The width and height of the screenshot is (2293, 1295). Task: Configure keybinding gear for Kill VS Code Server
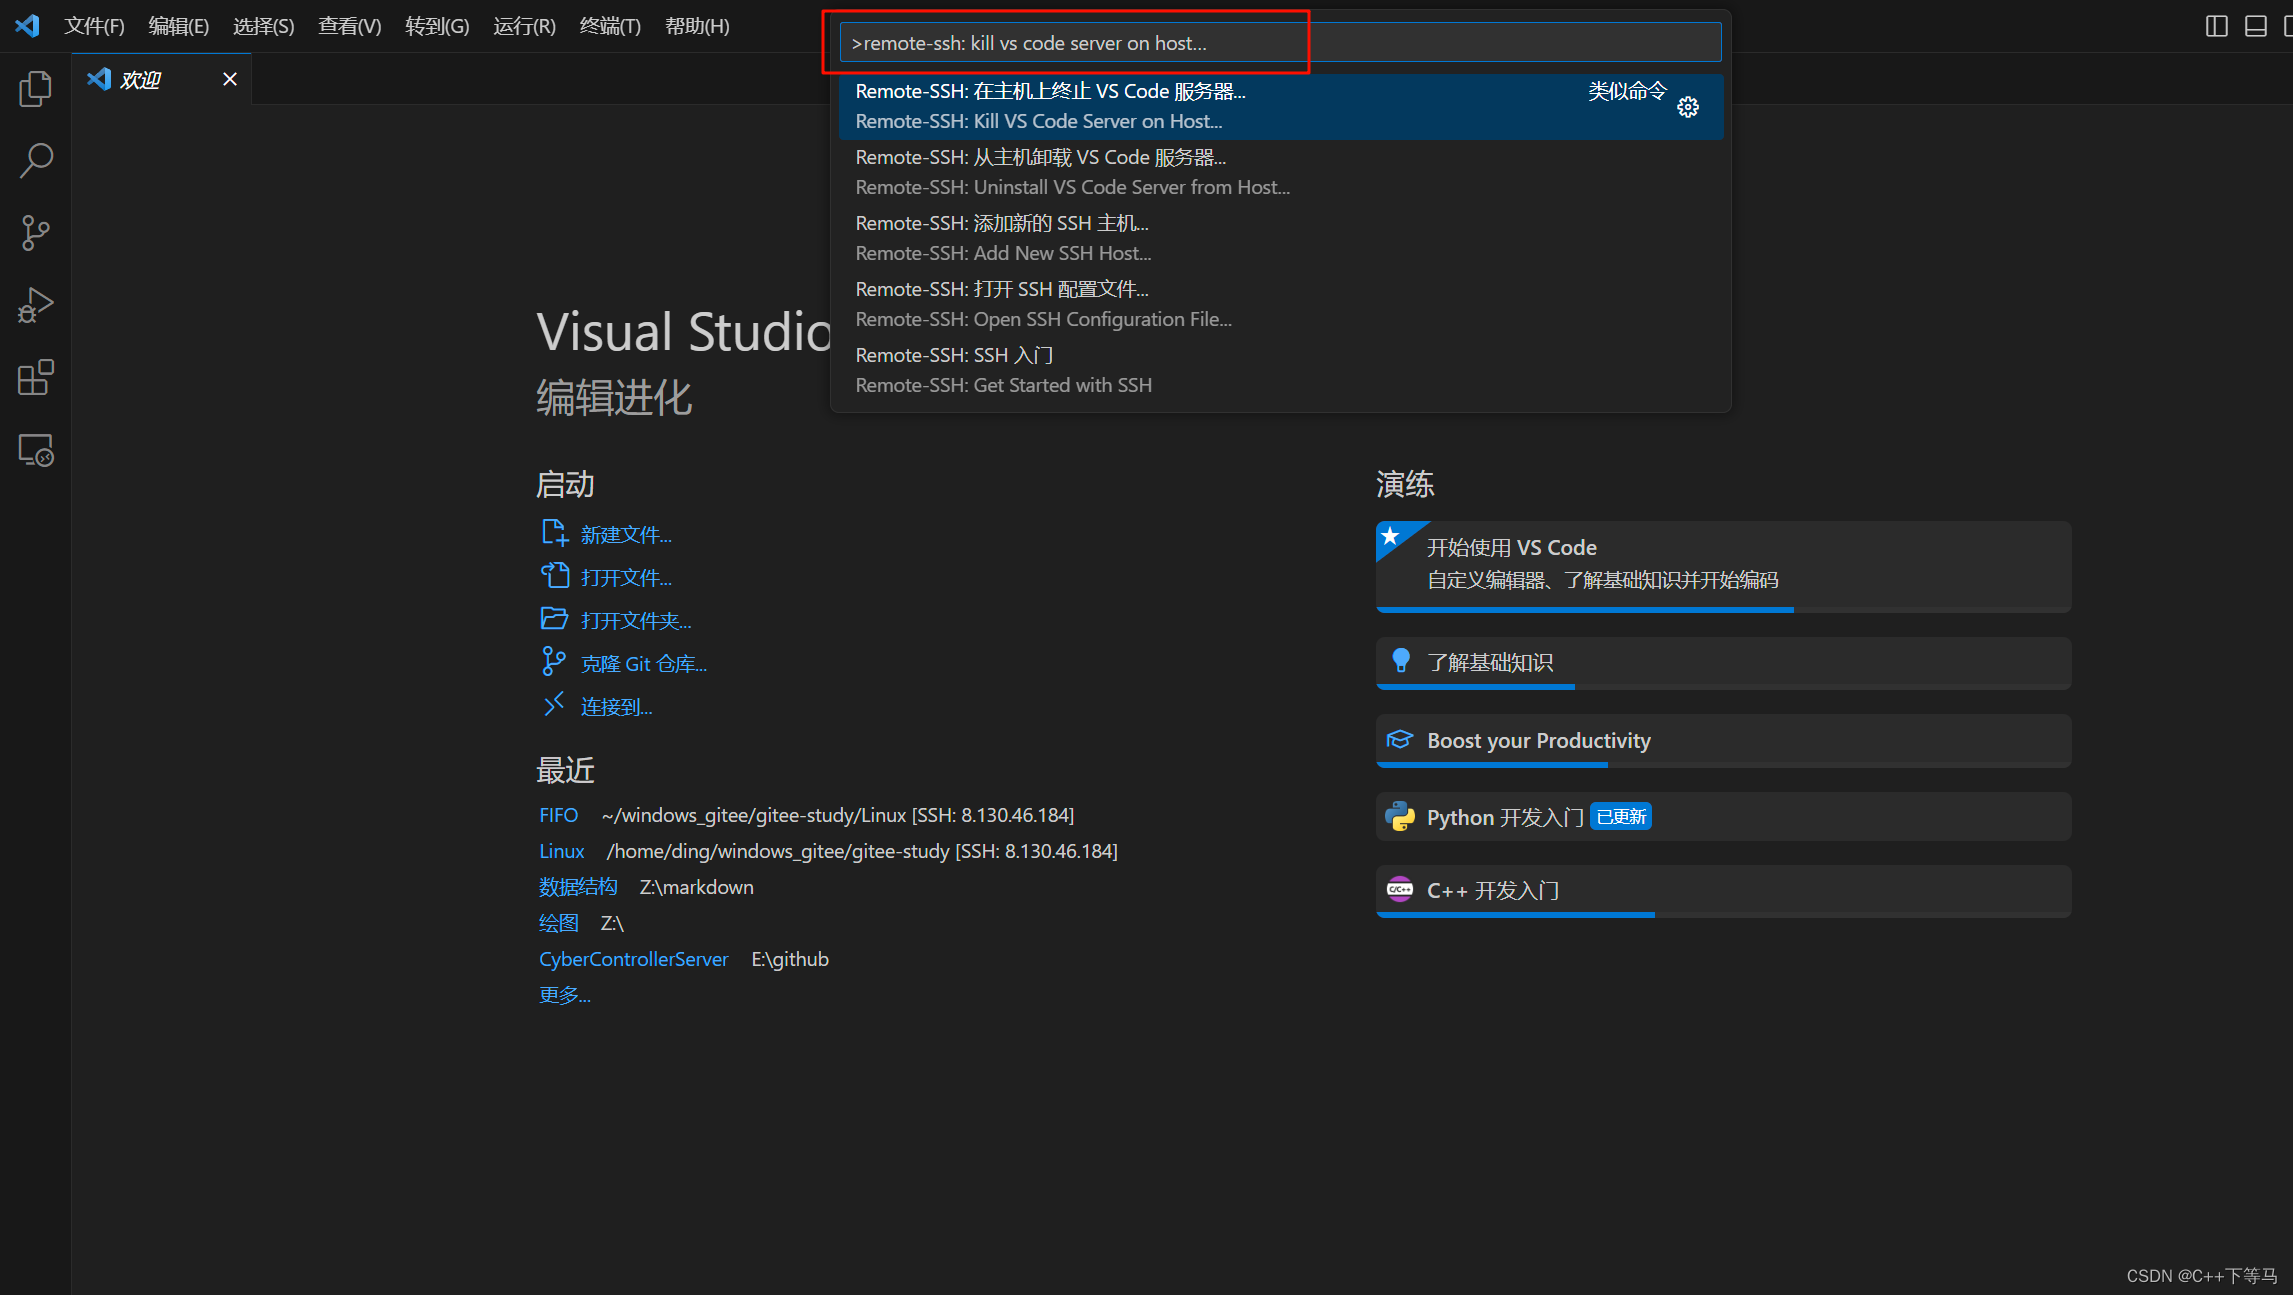1688,107
